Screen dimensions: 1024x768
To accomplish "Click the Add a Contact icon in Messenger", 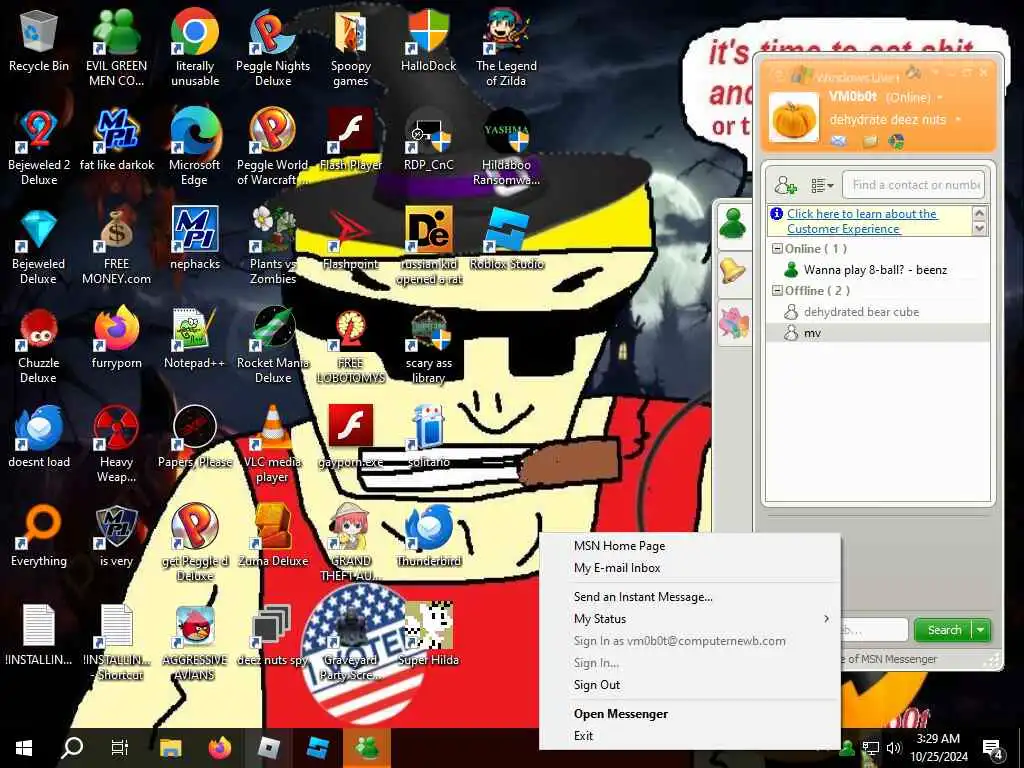I will [786, 185].
